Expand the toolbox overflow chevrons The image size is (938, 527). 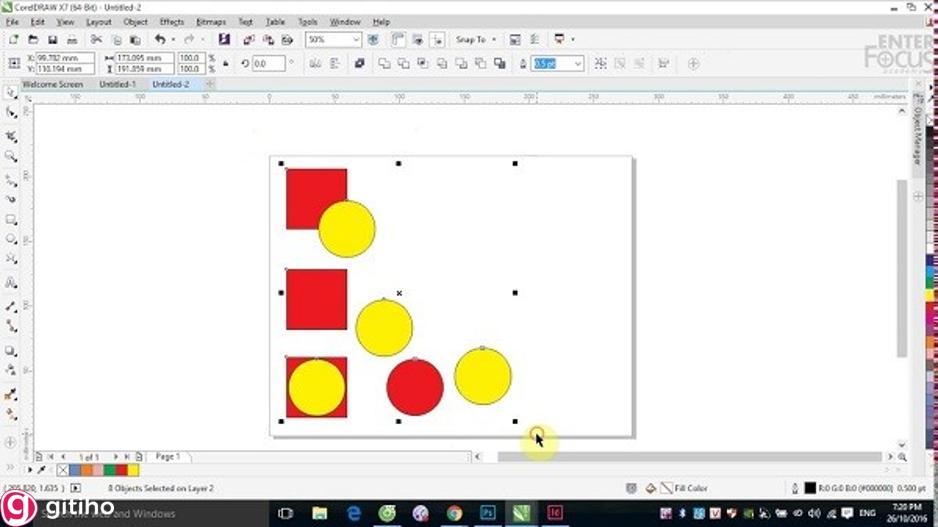point(10,467)
